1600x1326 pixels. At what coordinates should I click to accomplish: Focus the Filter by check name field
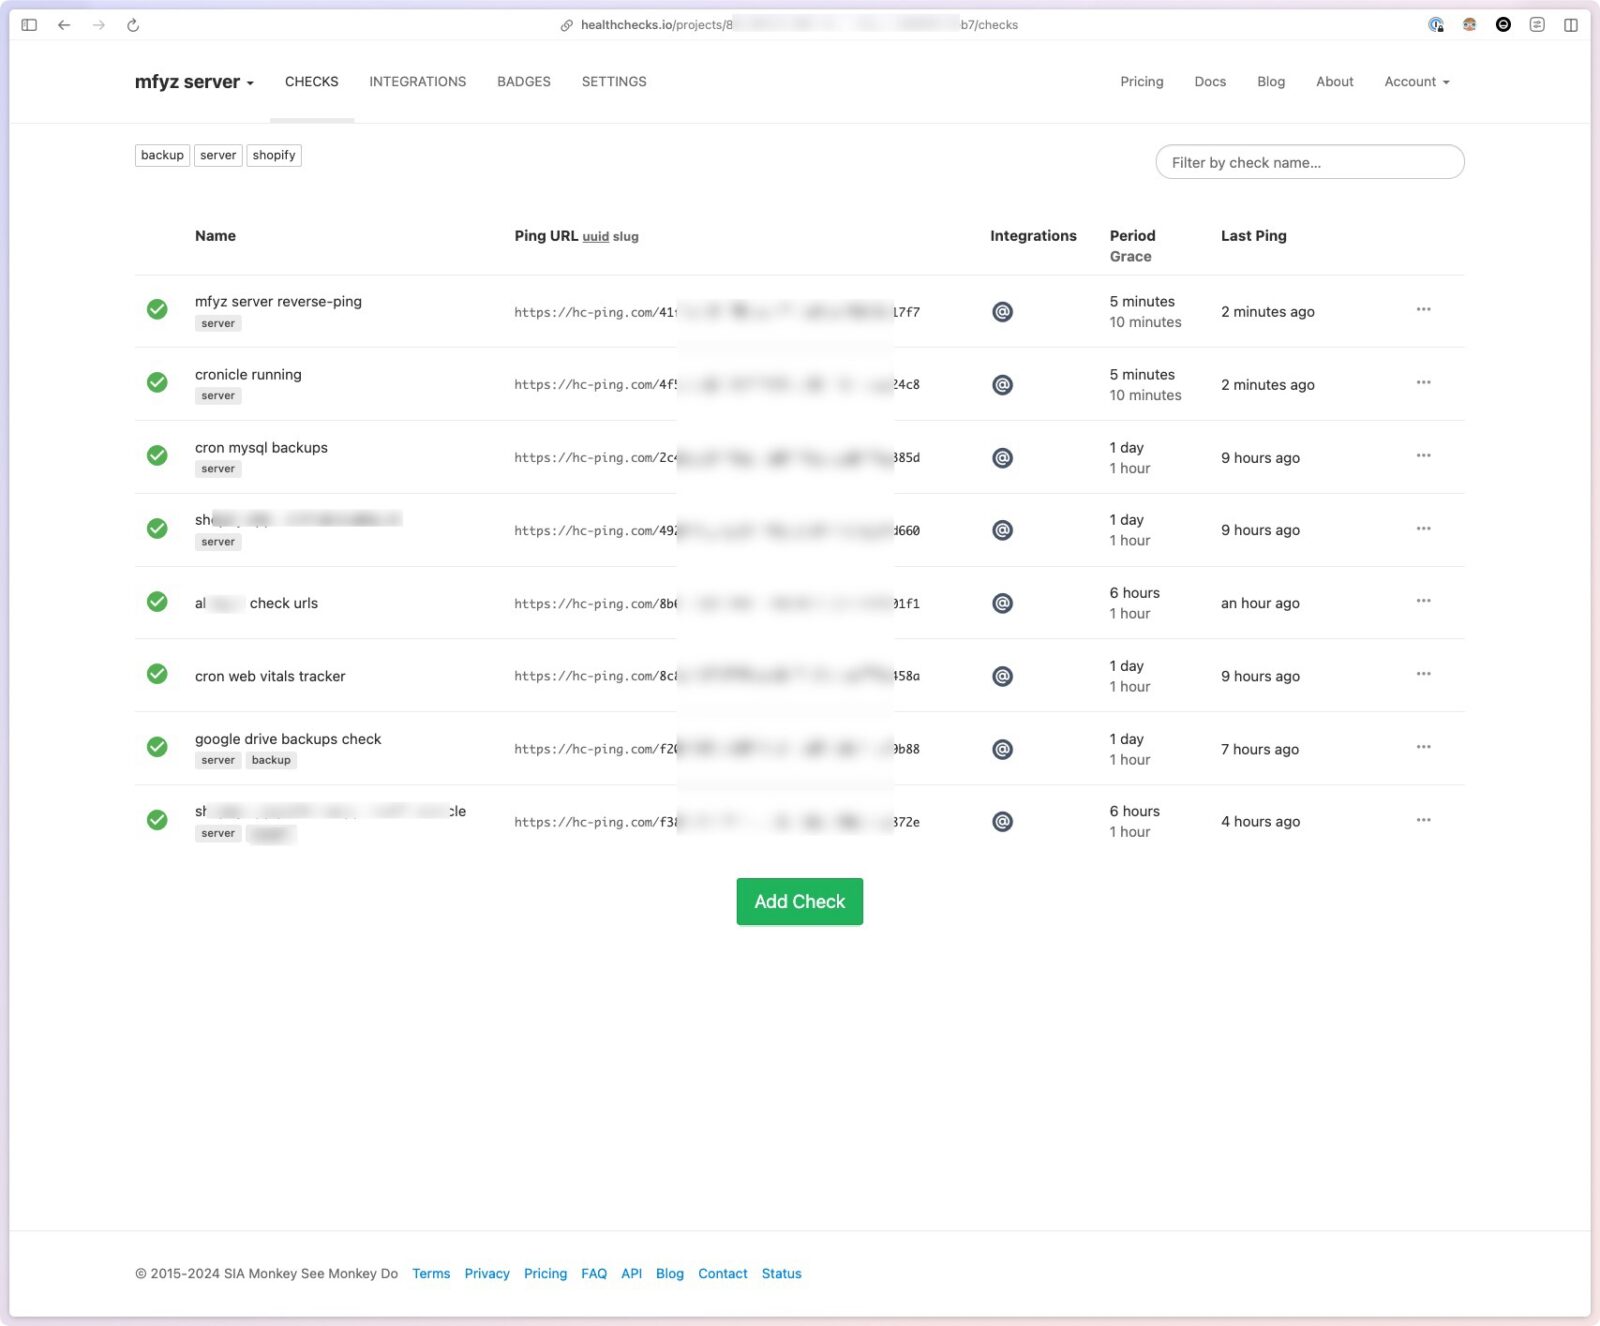click(1309, 162)
